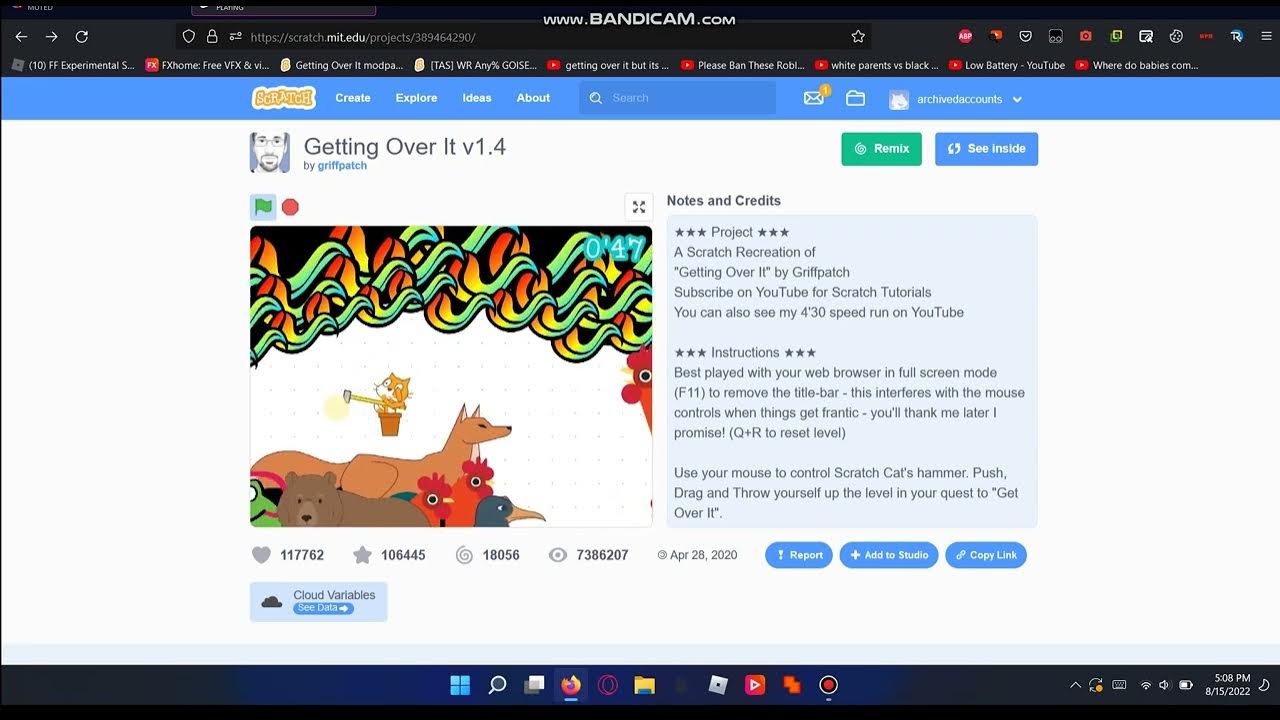Favorite the project with the star icon
1280x720 pixels.
pyautogui.click(x=362, y=555)
